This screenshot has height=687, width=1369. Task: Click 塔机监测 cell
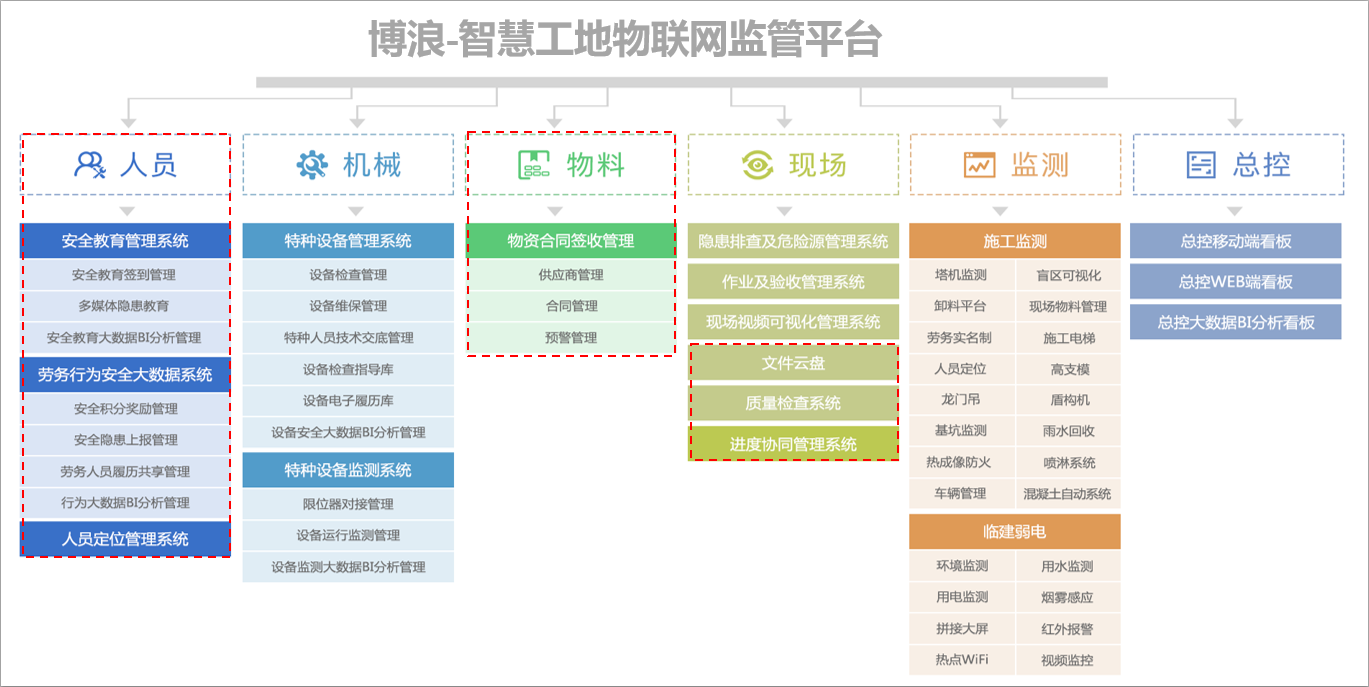pos(961,275)
